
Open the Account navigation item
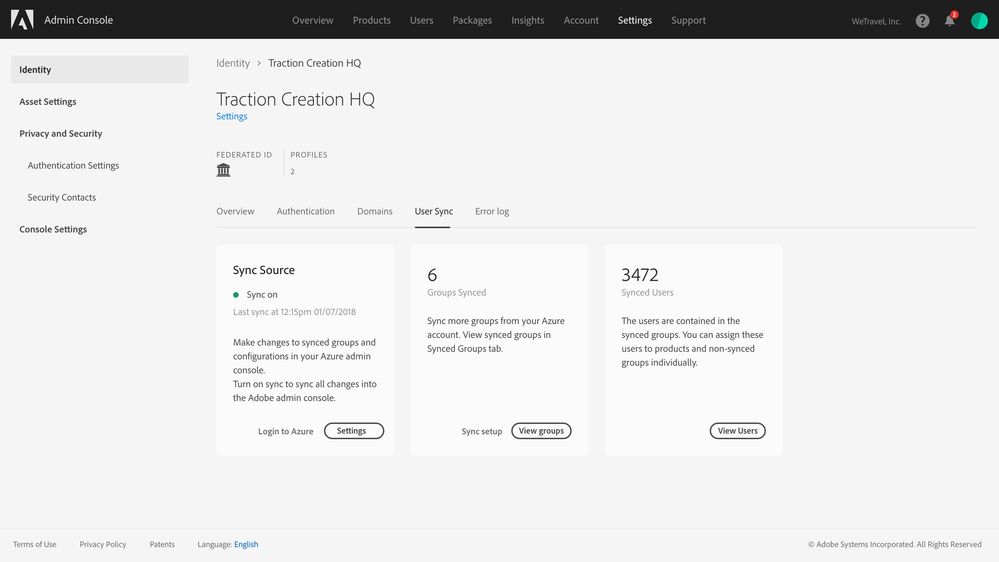pyautogui.click(x=581, y=20)
